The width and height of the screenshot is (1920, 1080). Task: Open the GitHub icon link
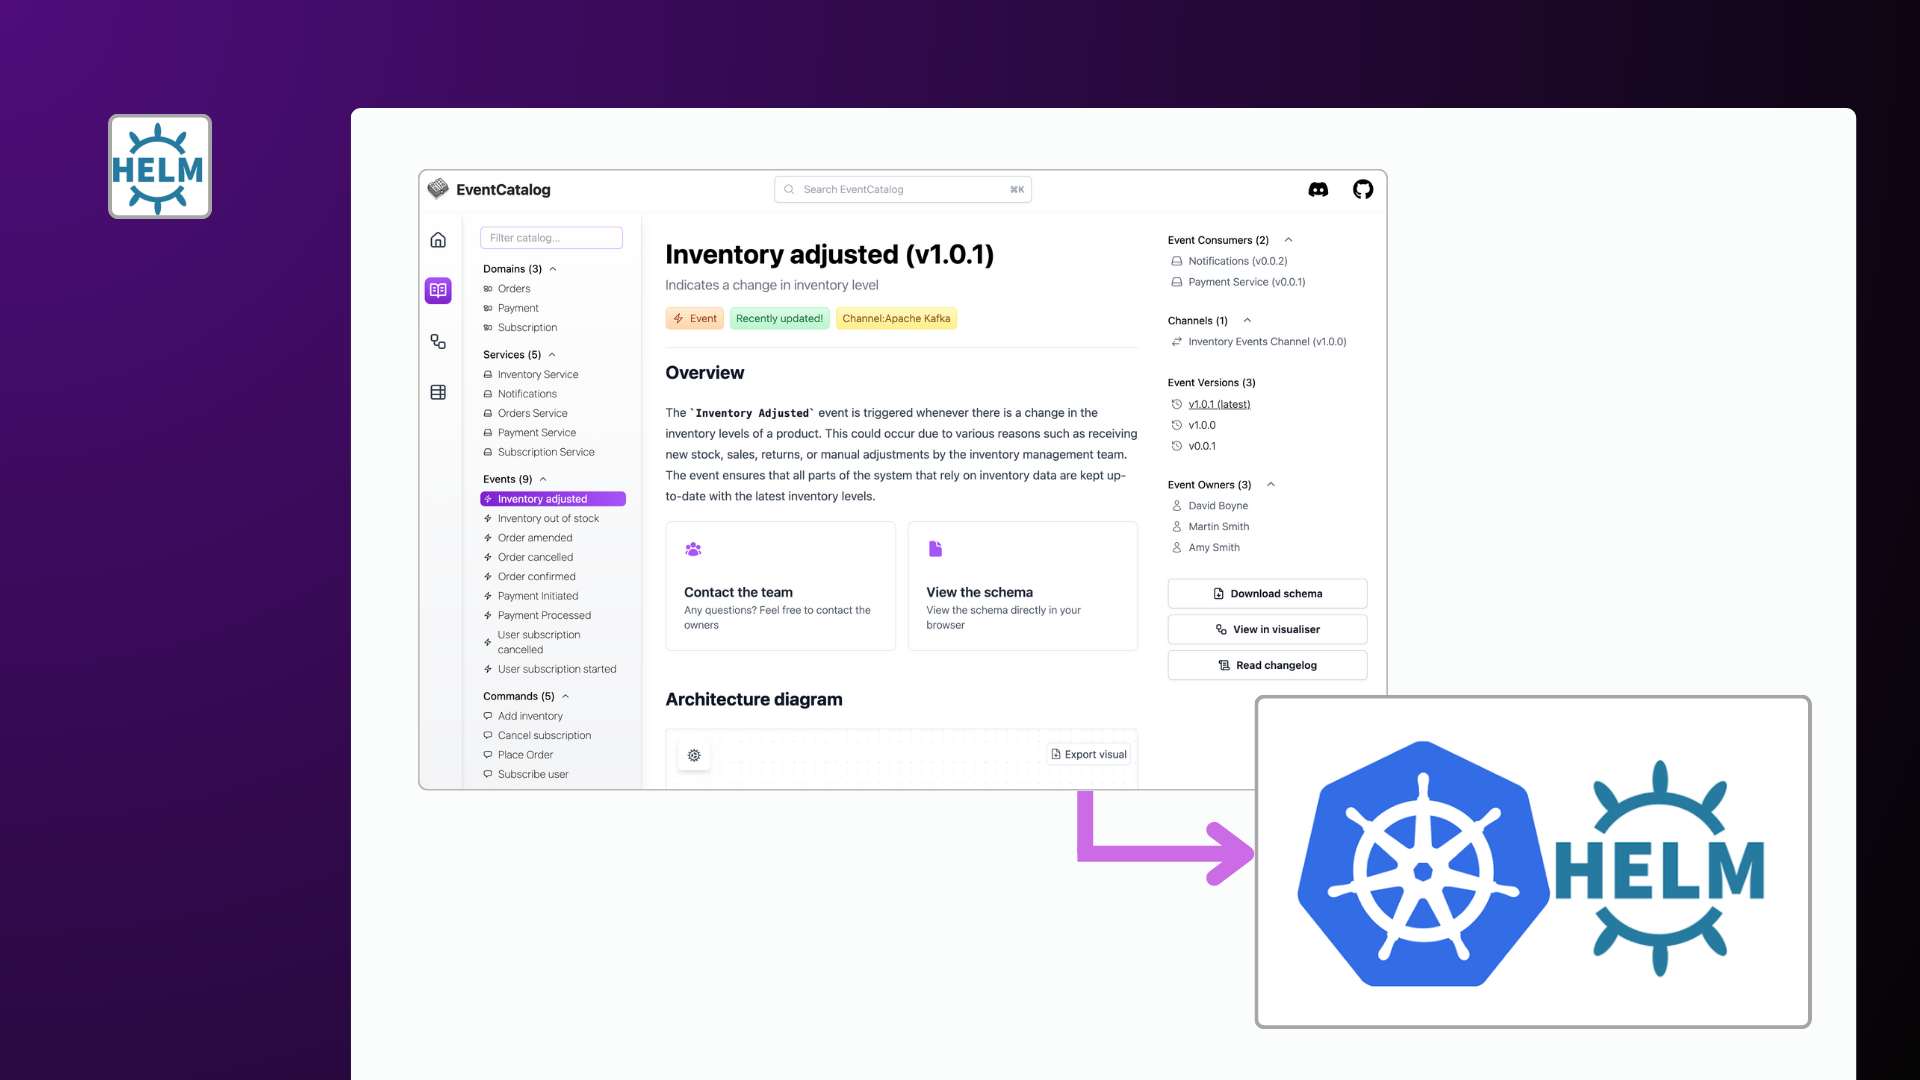1362,189
